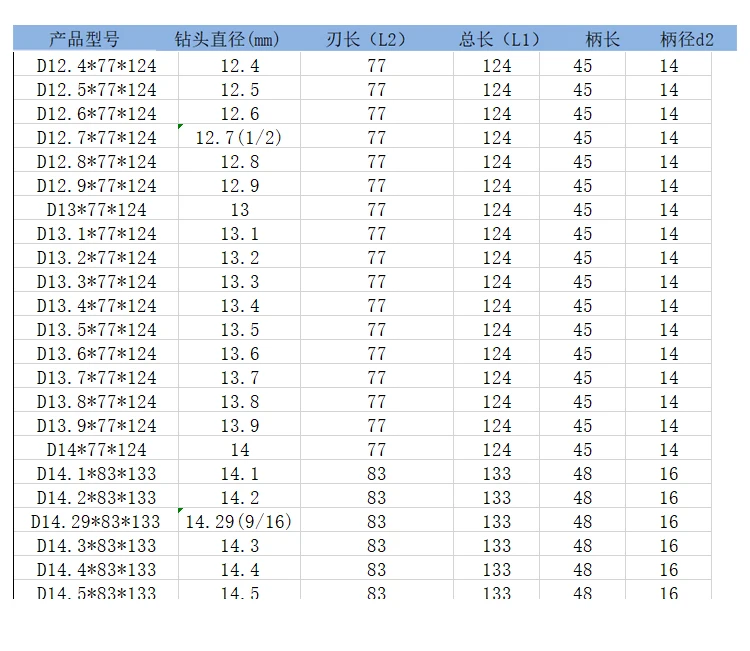
Task: Click diameter cell 14.1
Action: [239, 474]
